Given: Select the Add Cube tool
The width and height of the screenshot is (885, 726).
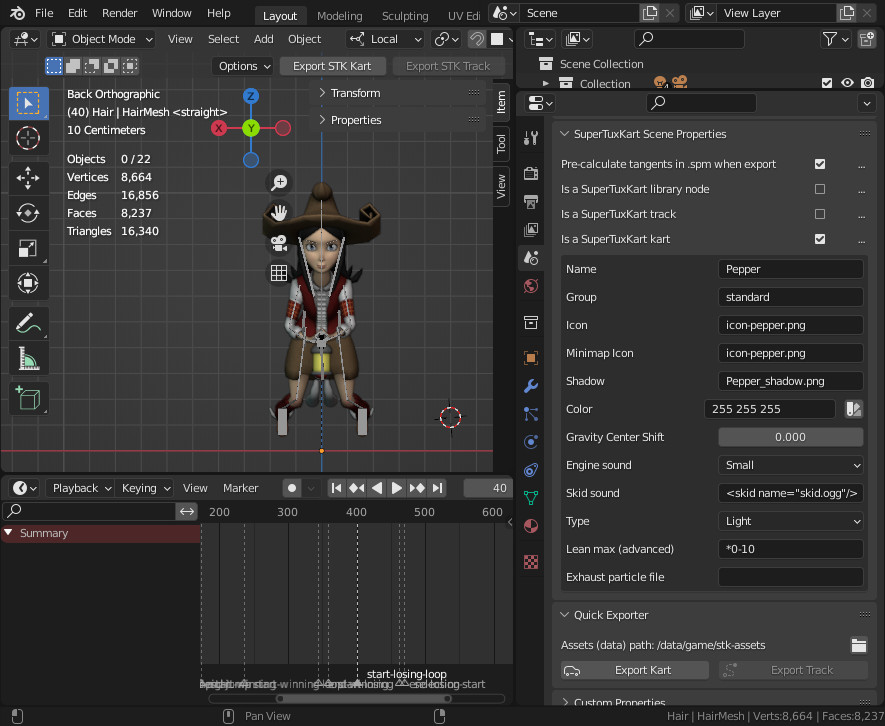Looking at the screenshot, I should click(x=28, y=399).
